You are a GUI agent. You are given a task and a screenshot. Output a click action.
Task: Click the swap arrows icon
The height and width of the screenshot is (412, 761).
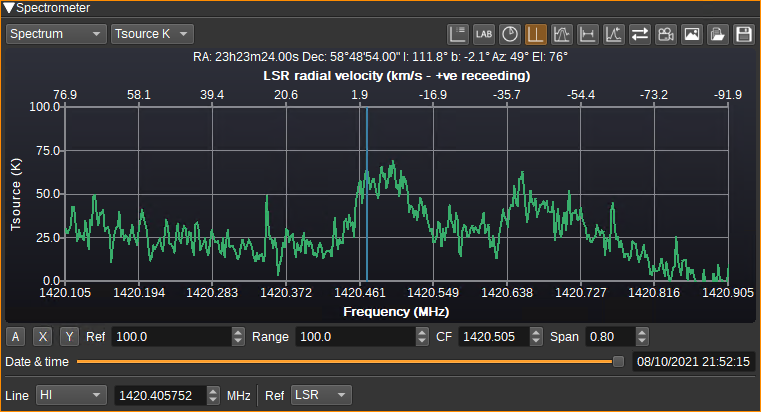[x=640, y=34]
